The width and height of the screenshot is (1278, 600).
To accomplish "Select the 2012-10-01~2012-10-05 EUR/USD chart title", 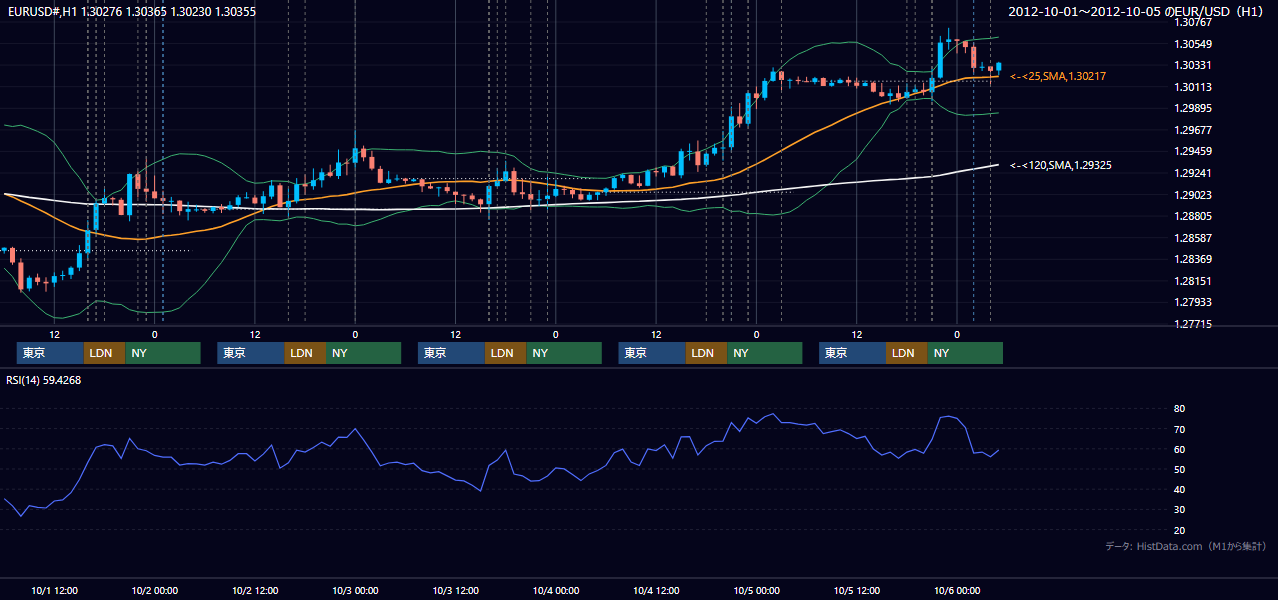I will (x=1137, y=12).
